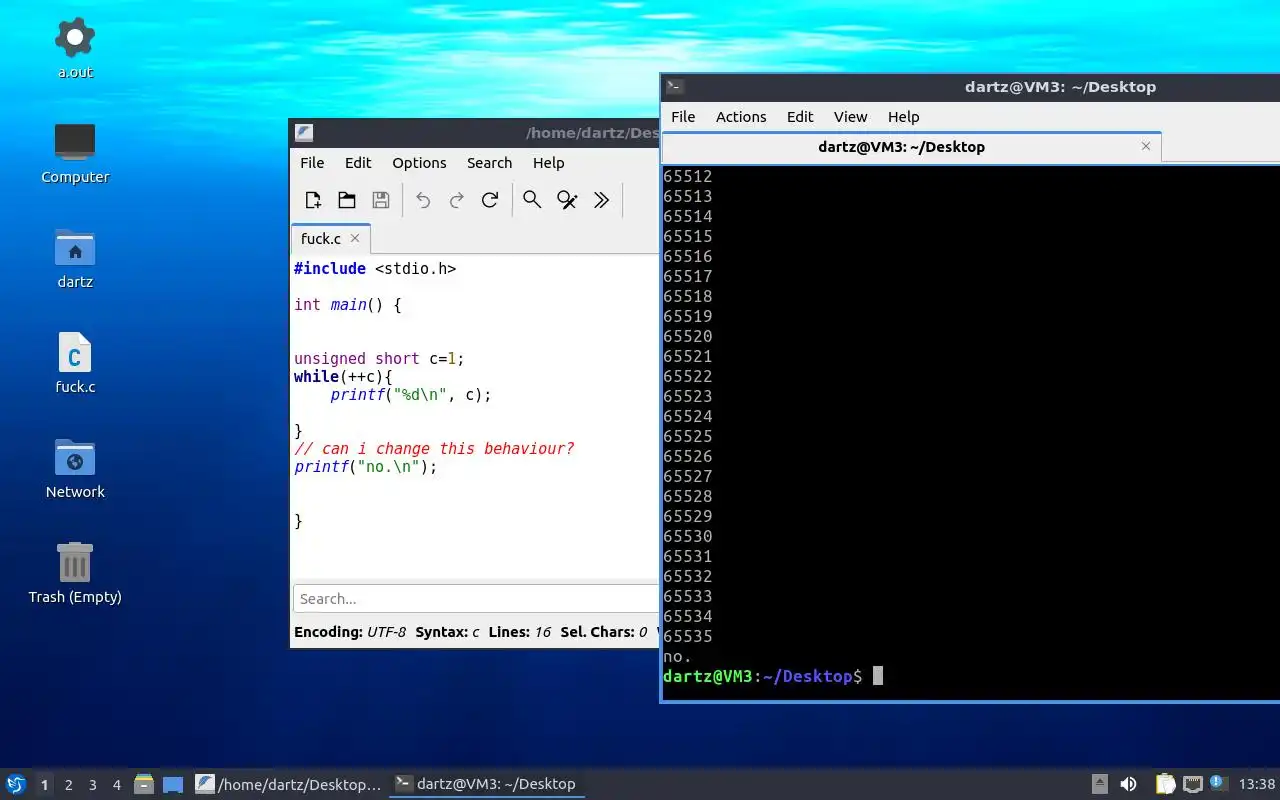Click the Open file folder icon in editor

tap(347, 200)
